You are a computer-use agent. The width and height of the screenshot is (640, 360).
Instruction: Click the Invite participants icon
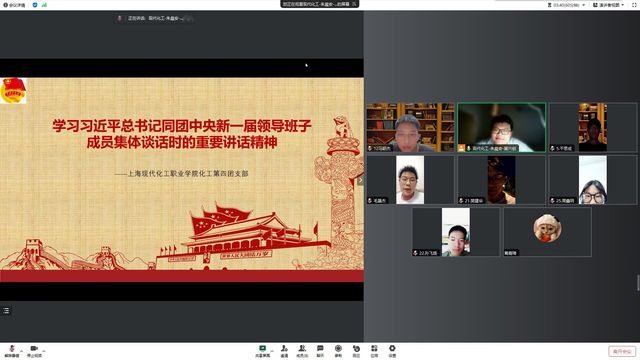(284, 349)
